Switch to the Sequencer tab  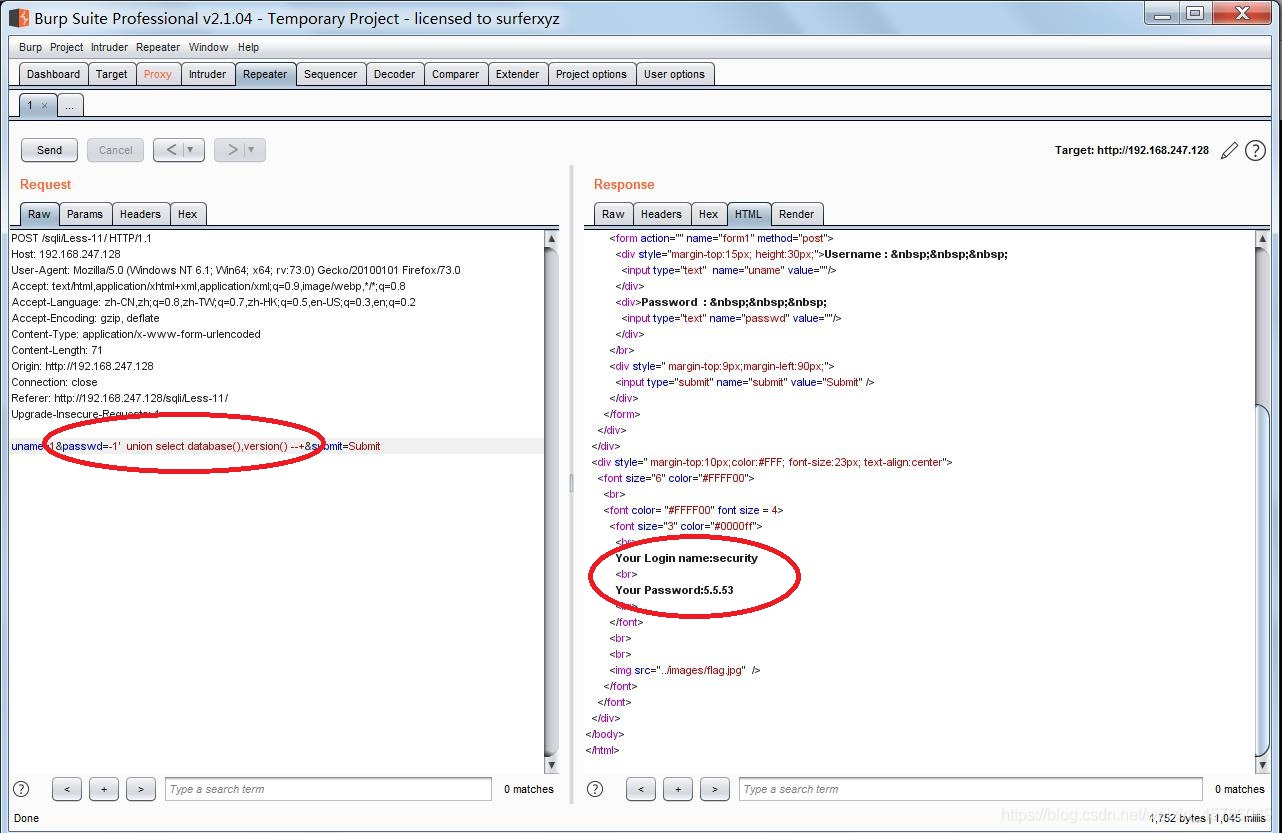(x=330, y=74)
